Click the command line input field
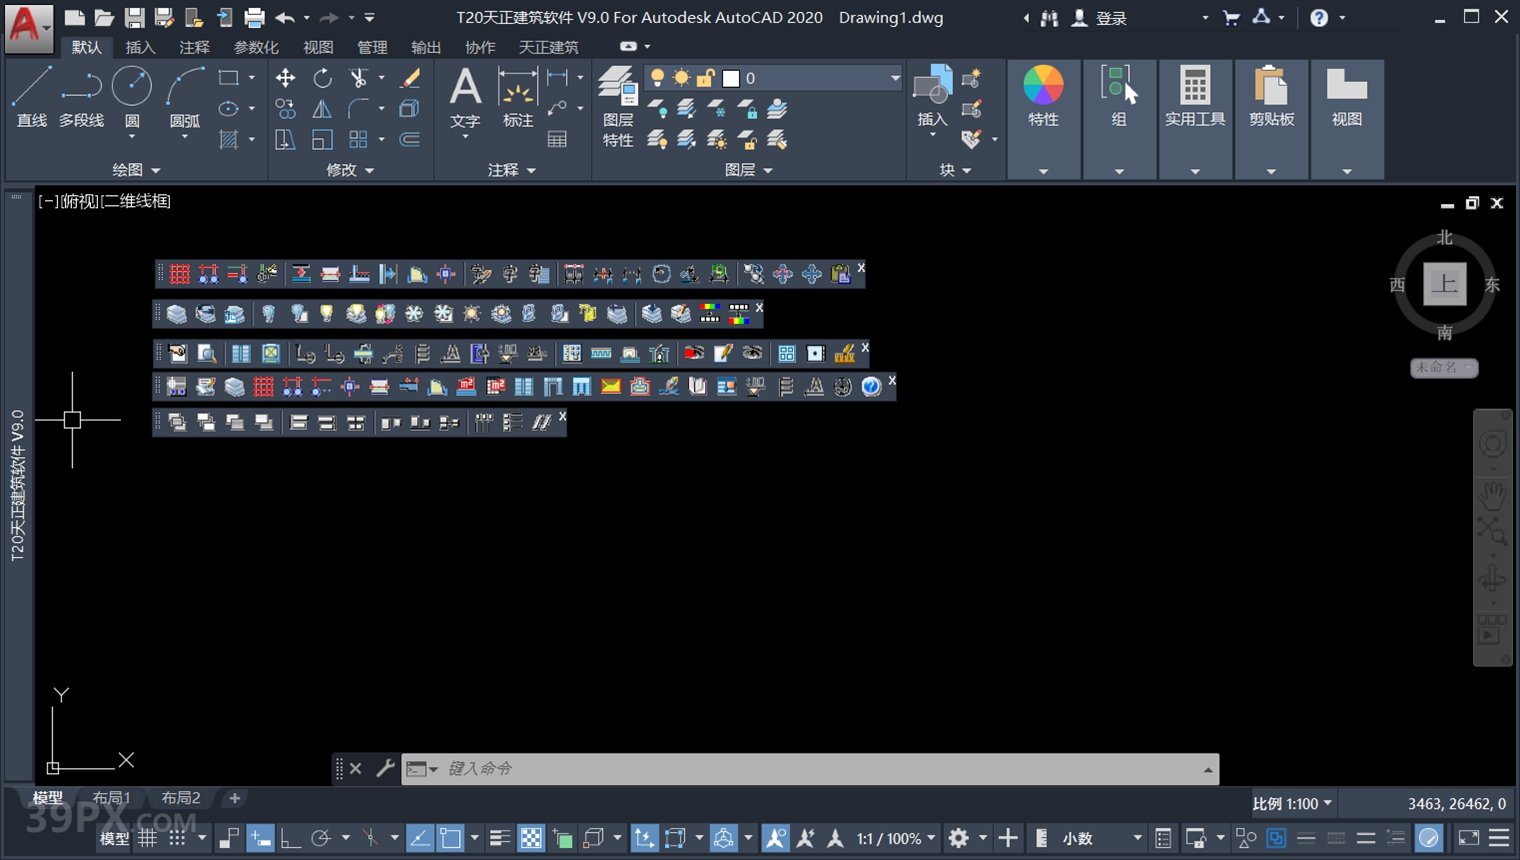The image size is (1520, 860). [820, 768]
